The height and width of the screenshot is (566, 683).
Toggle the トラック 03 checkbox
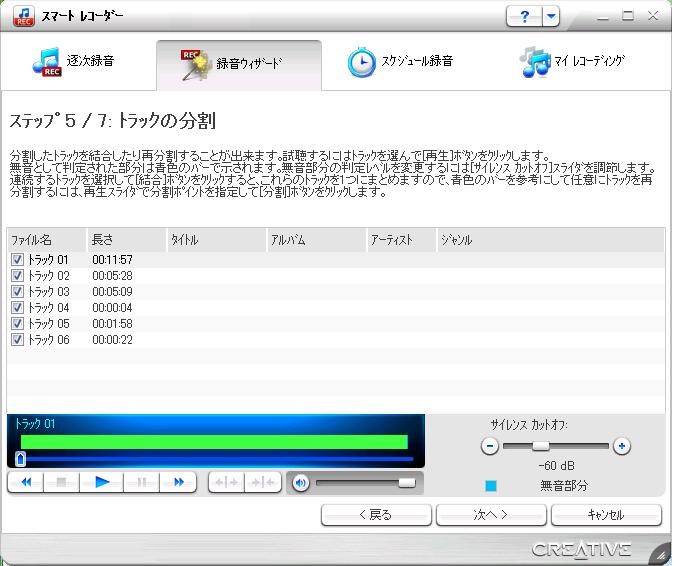[x=17, y=292]
